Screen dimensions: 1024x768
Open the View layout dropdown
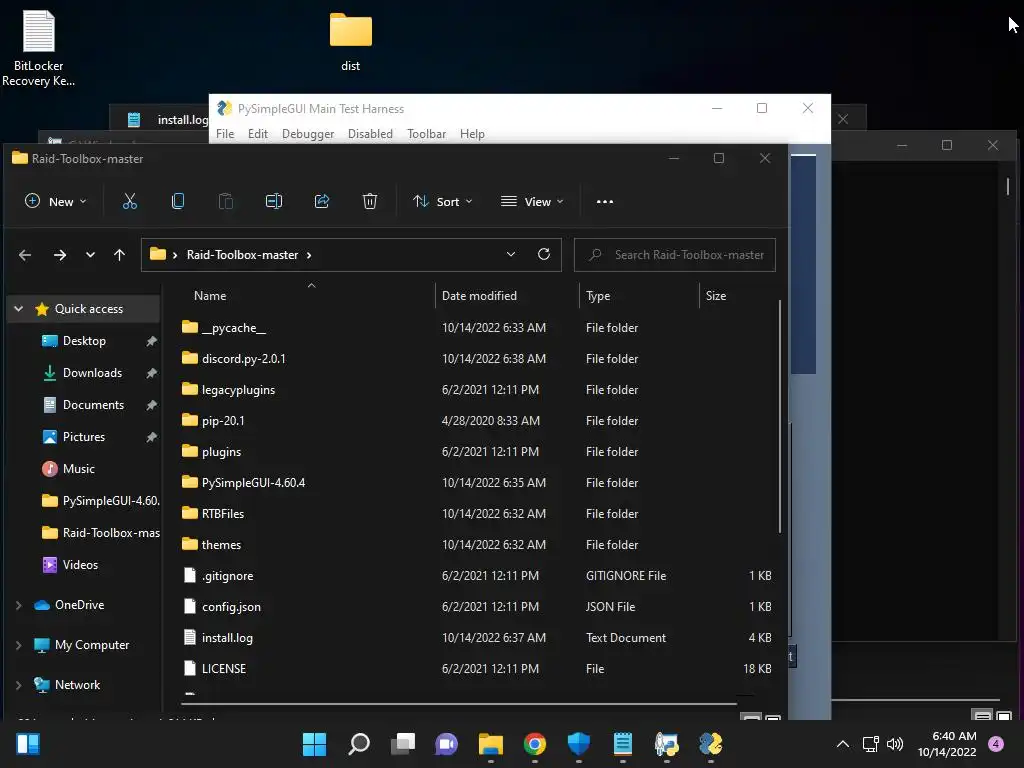tap(532, 201)
